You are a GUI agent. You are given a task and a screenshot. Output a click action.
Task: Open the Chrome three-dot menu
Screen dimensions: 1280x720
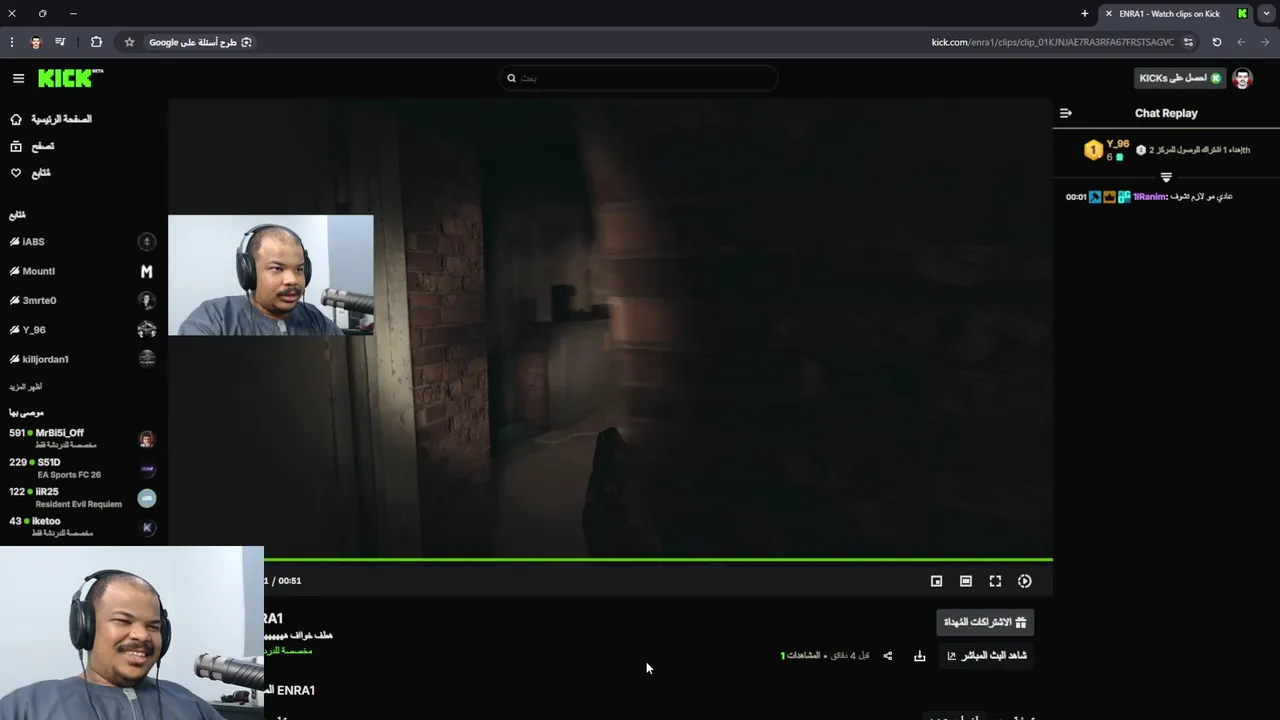(12, 42)
